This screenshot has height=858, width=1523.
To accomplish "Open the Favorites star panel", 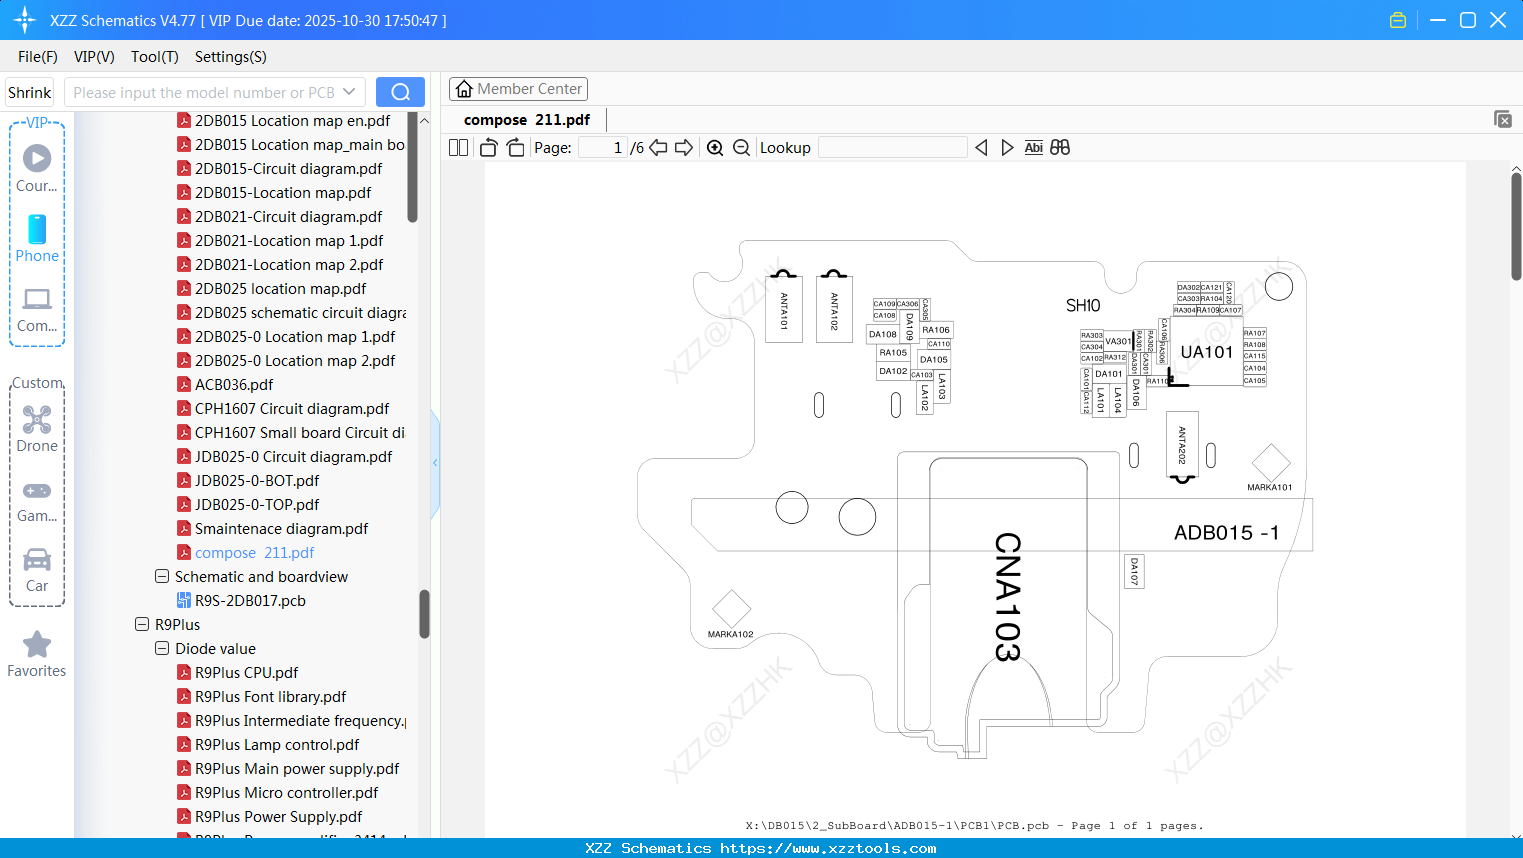I will click(x=37, y=655).
